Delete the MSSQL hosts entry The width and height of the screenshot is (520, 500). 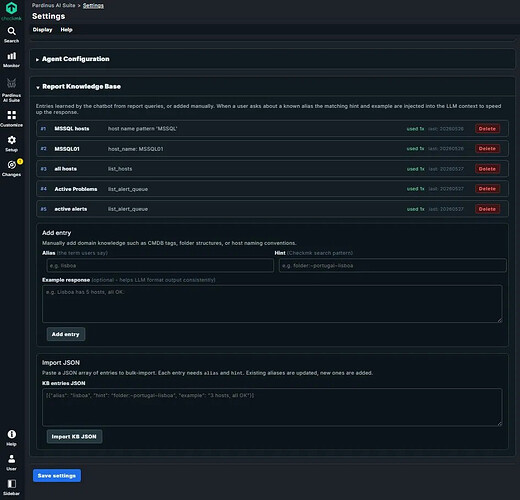(487, 129)
